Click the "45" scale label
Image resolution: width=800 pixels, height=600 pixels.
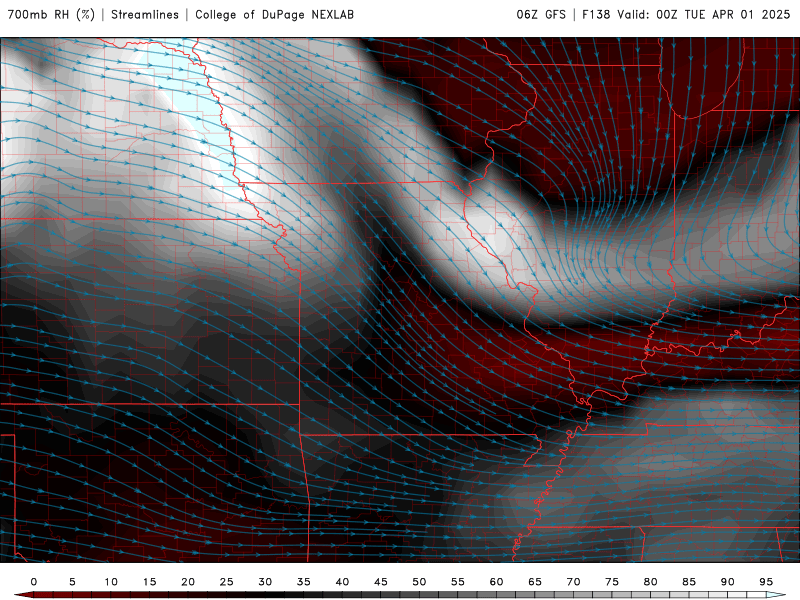point(381,582)
